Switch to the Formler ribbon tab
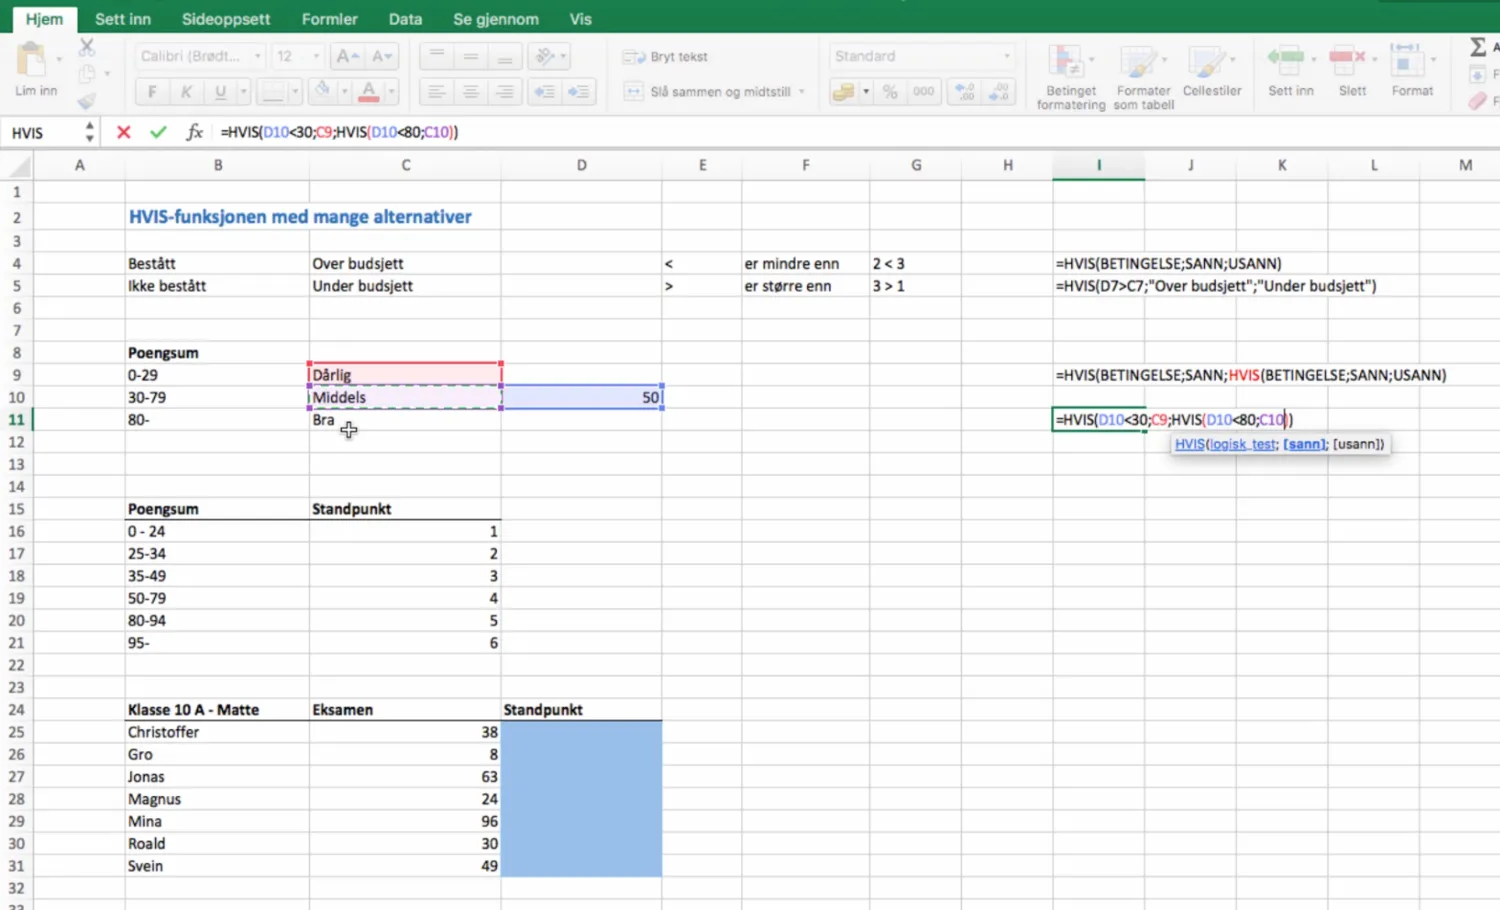 [x=329, y=19]
